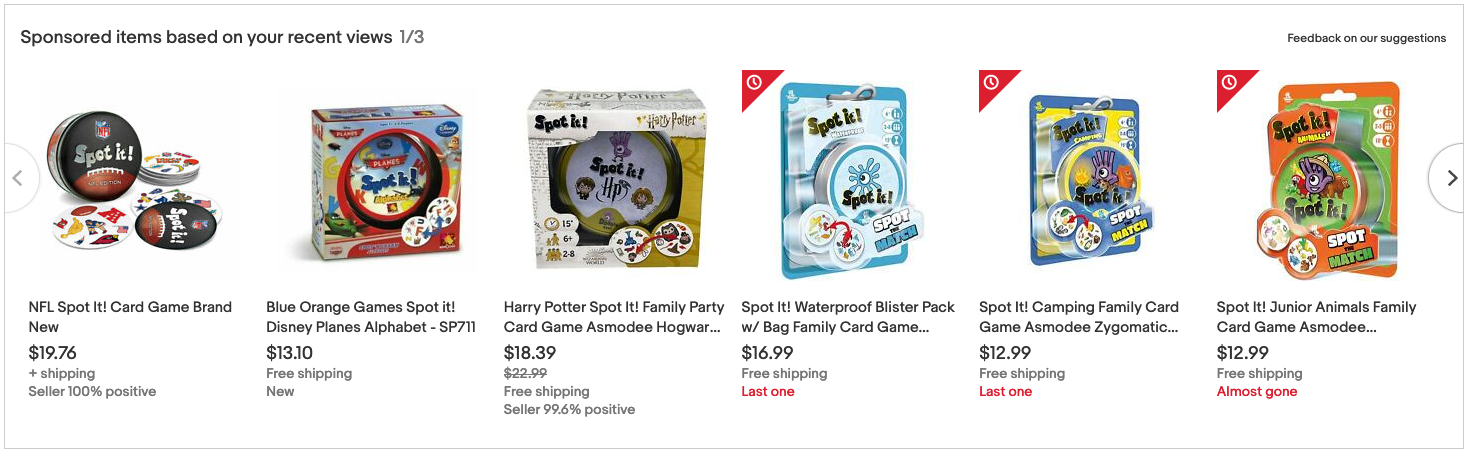
Task: View the Disney Planes Spot It! image
Action: pos(376,182)
